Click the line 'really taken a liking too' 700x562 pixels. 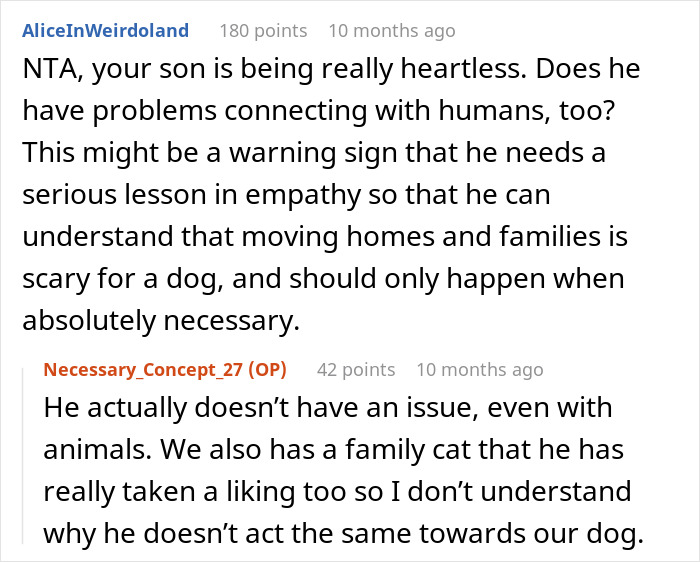337,491
